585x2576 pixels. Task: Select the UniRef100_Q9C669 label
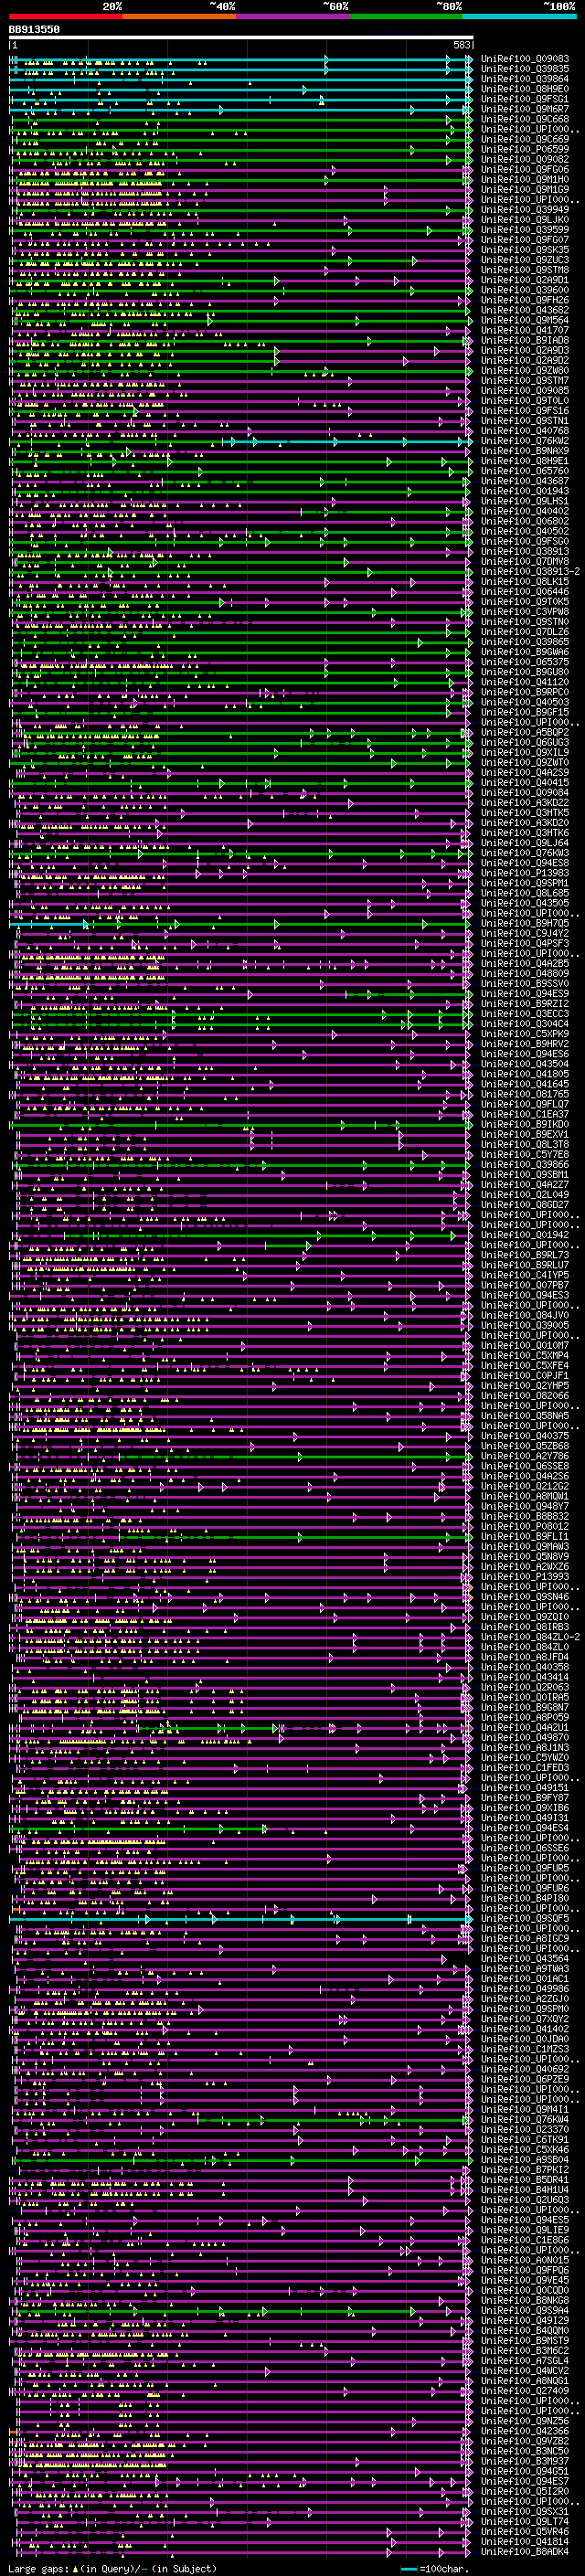tap(525, 139)
